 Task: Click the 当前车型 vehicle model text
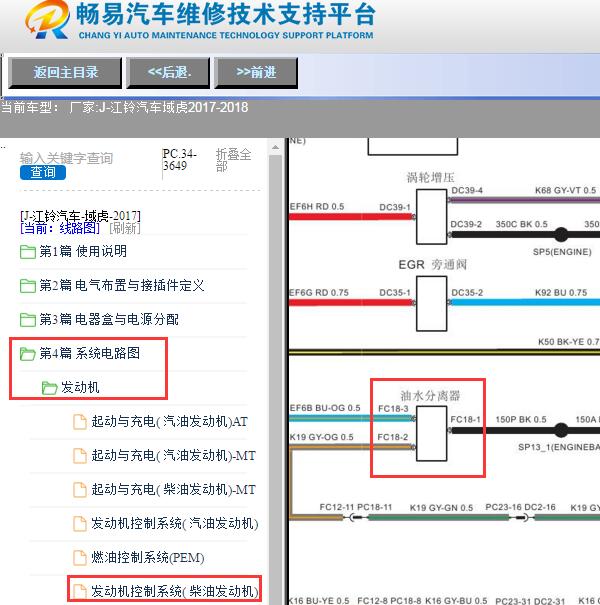click(x=124, y=107)
